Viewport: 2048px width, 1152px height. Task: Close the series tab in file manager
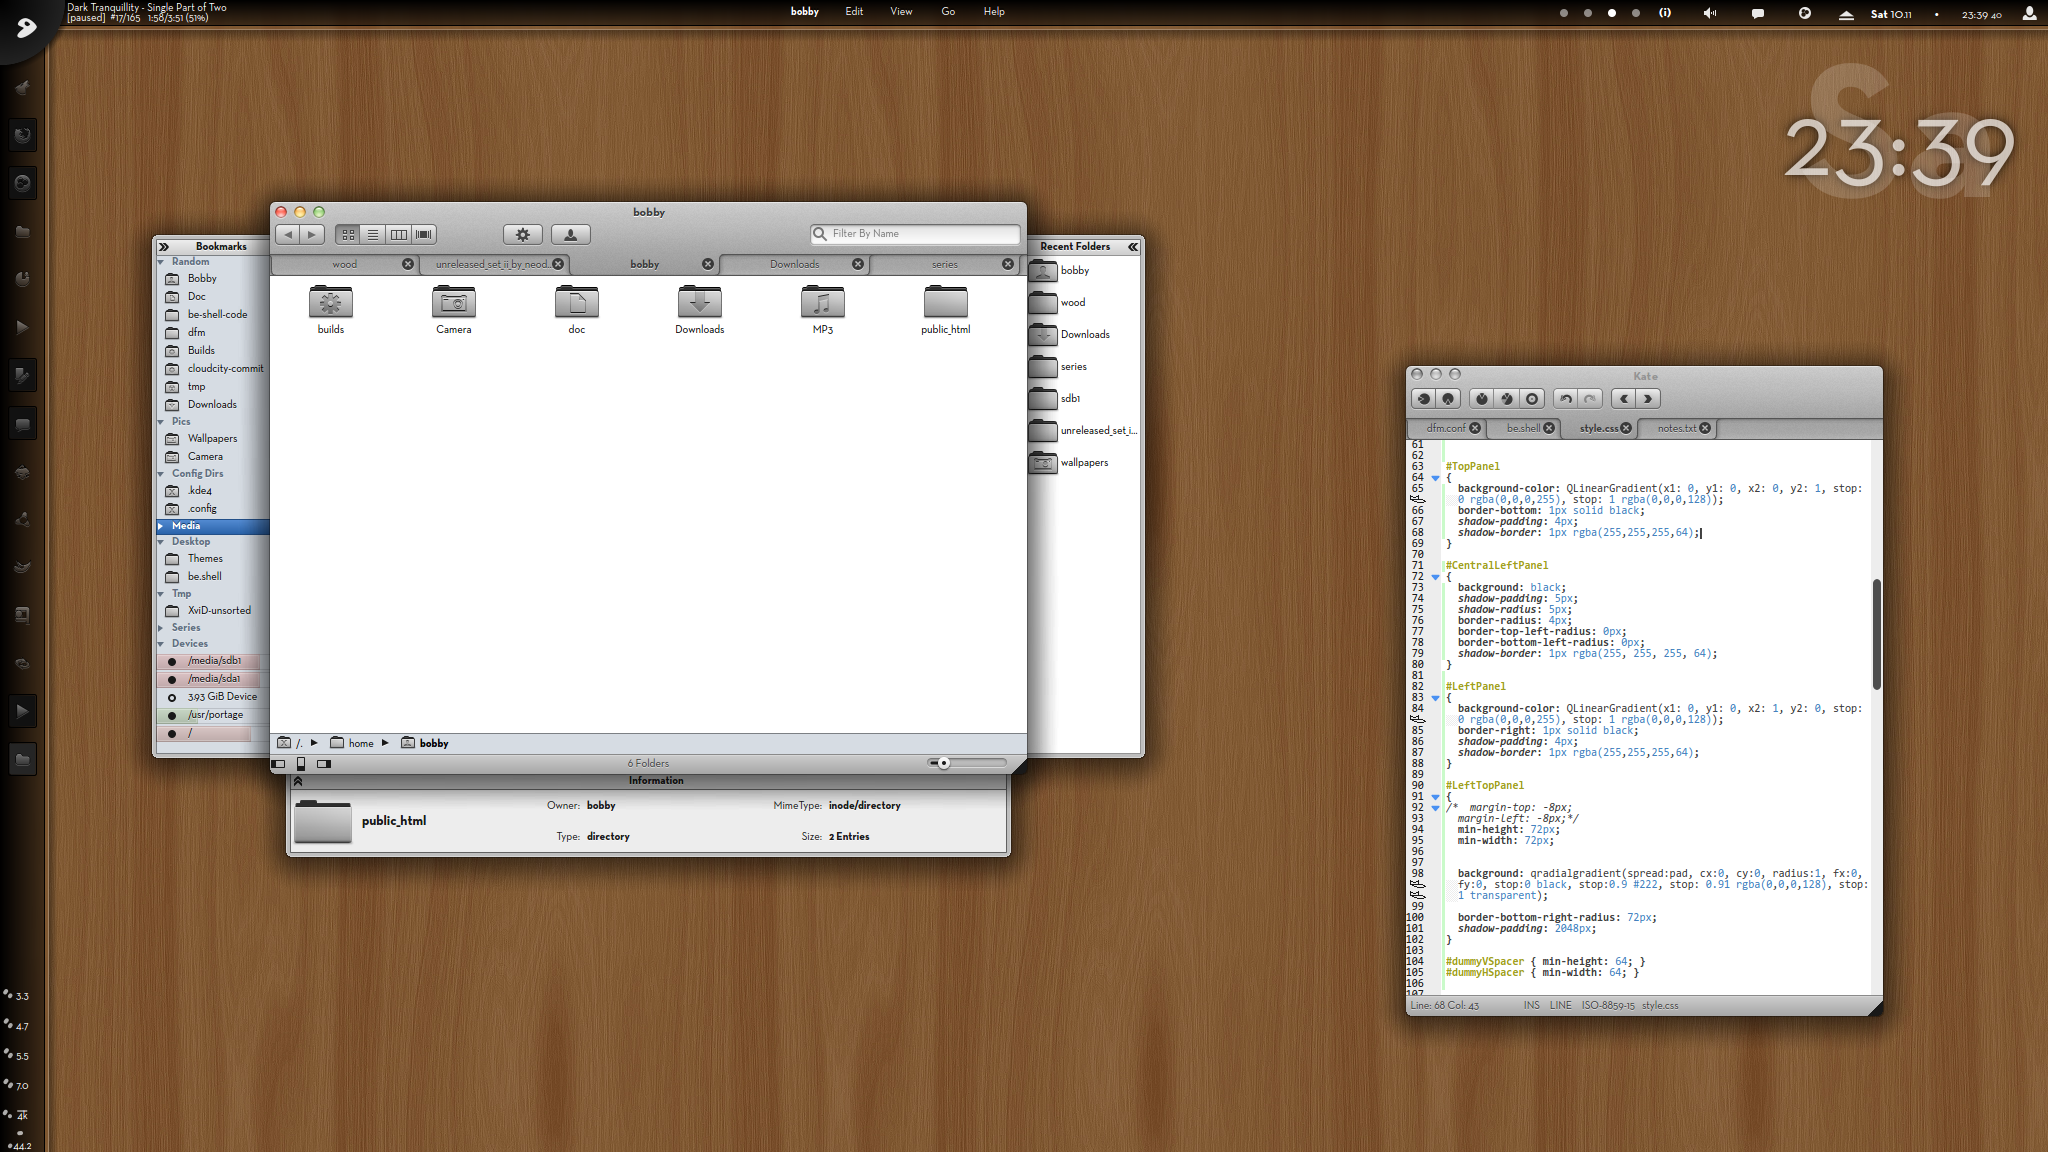click(x=1008, y=264)
